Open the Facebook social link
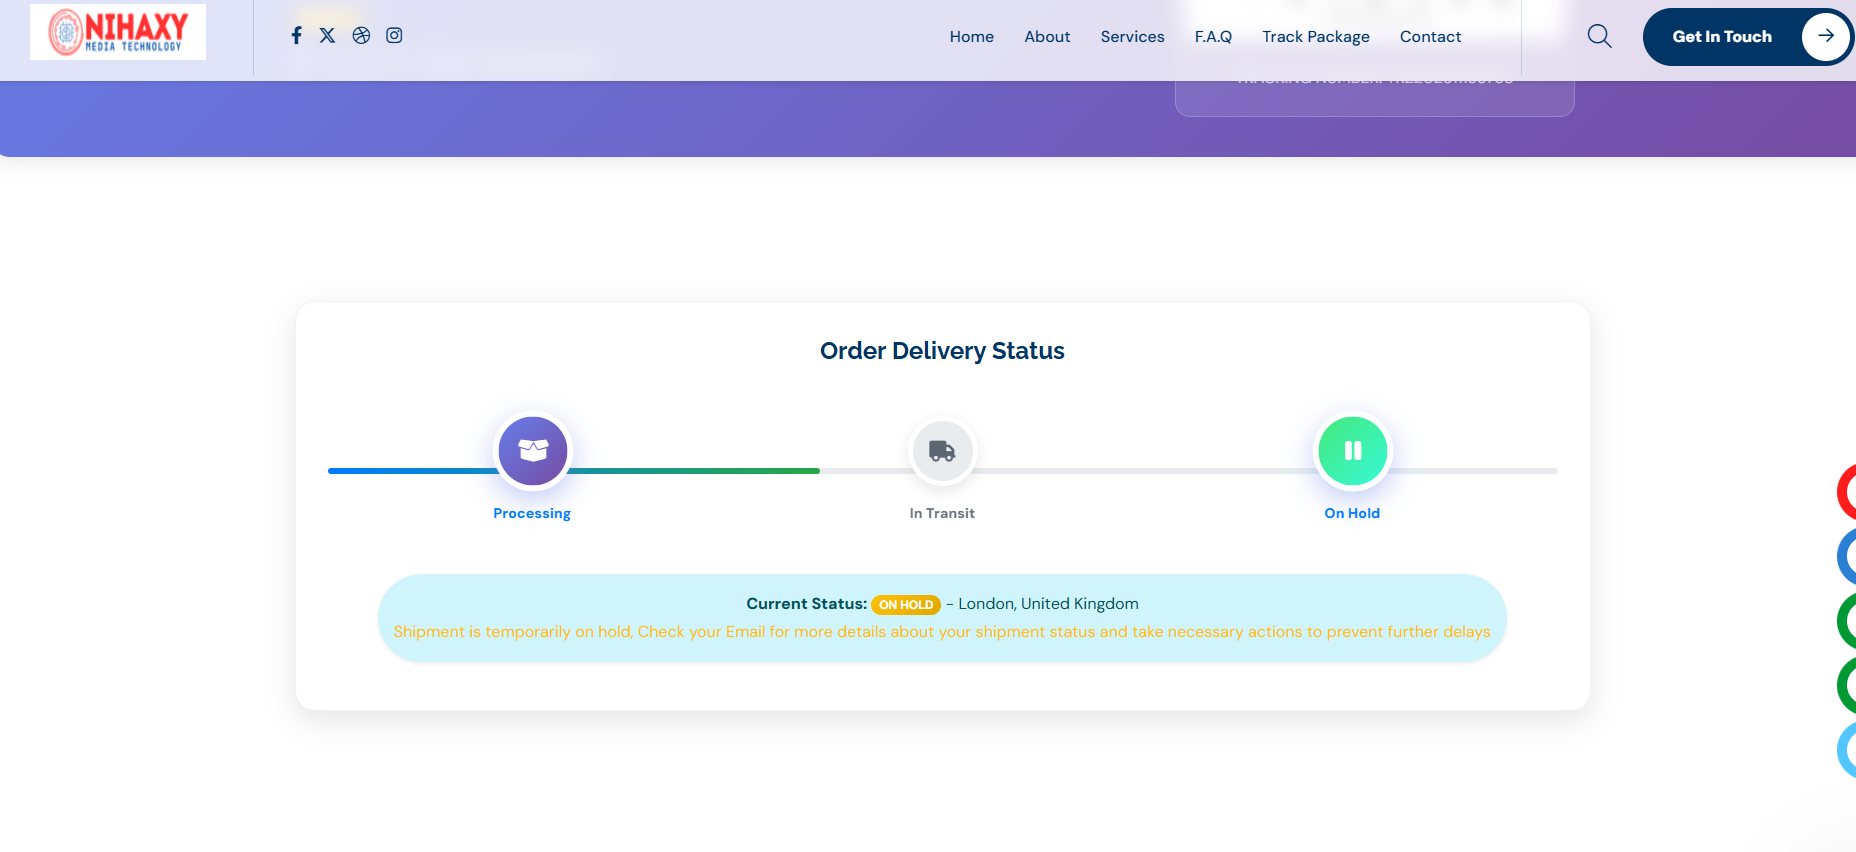Image resolution: width=1856 pixels, height=852 pixels. coord(296,36)
